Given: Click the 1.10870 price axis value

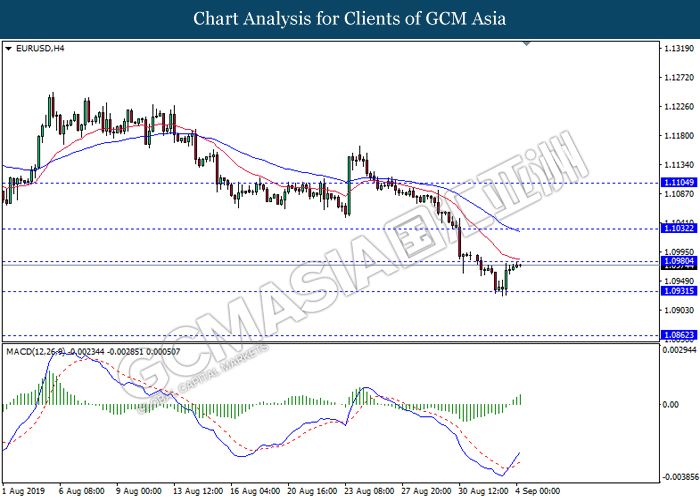Looking at the screenshot, I should pyautogui.click(x=679, y=194).
